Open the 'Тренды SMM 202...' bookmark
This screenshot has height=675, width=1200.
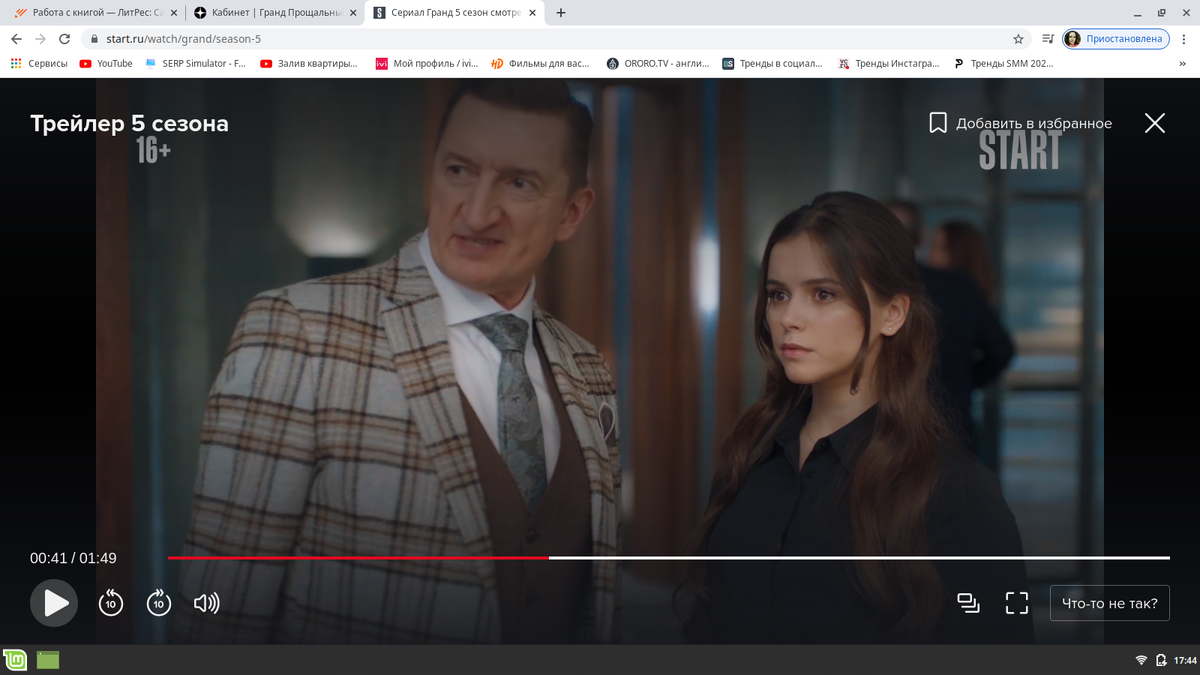1003,63
